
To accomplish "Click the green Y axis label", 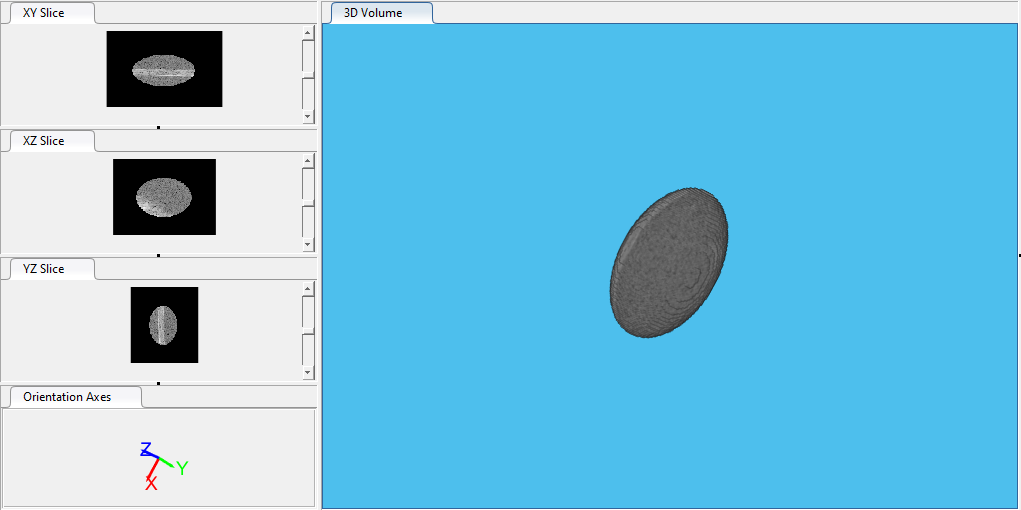I will point(183,467).
